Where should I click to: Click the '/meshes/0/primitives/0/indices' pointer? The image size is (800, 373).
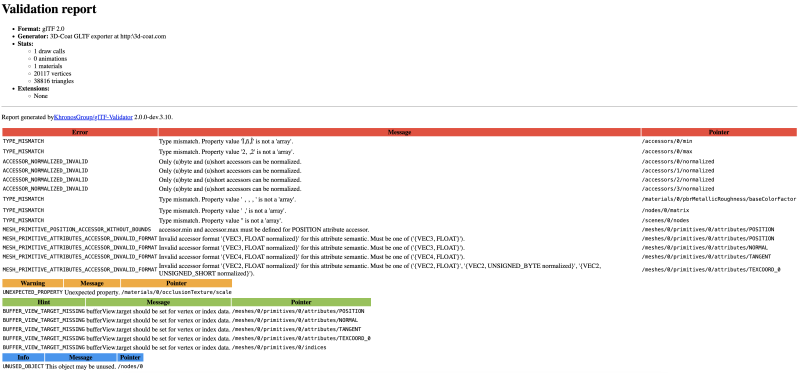(279, 347)
